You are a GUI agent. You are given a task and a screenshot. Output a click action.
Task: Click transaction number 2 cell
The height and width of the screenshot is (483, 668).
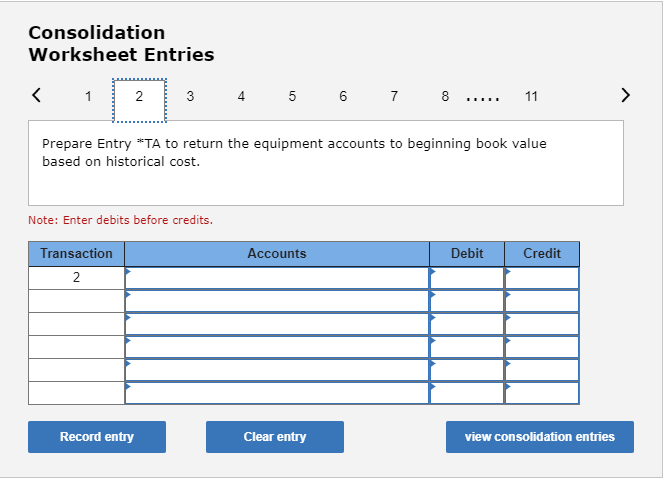click(x=76, y=278)
